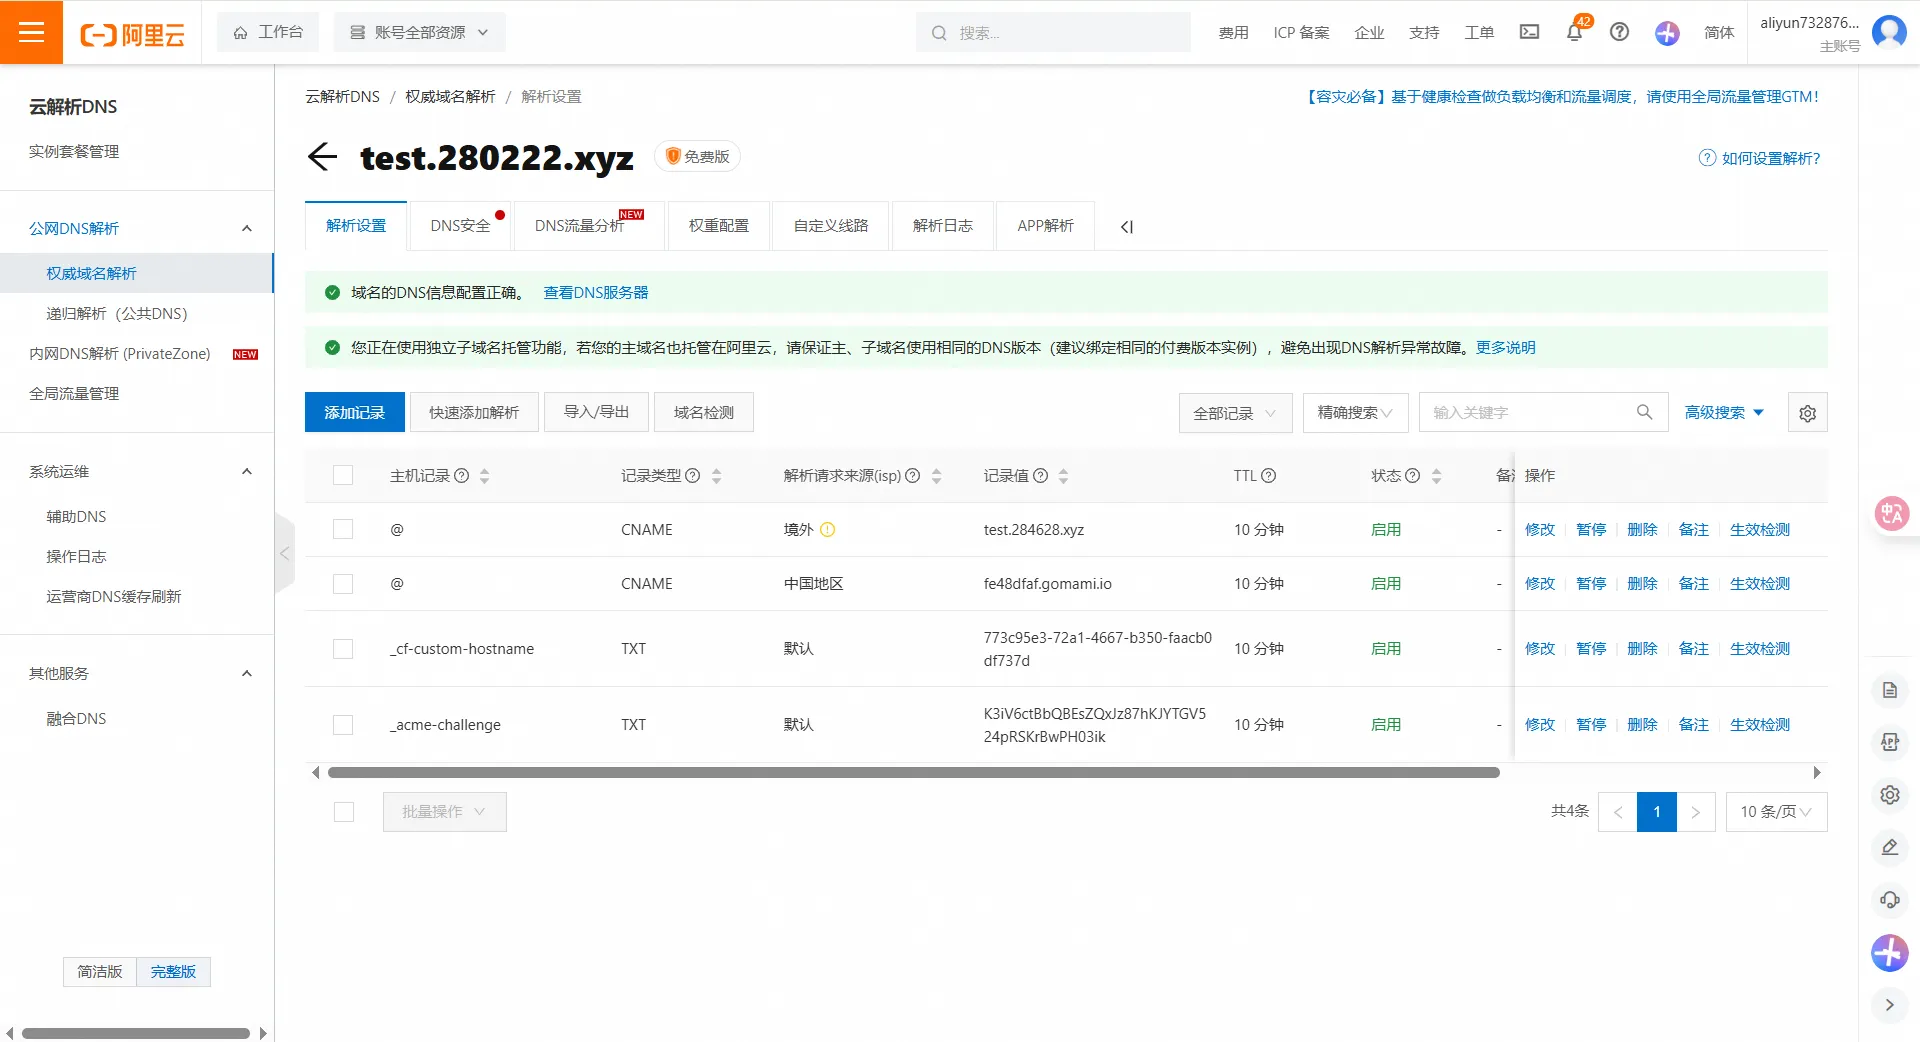
Task: Open the table column settings gear
Action: (1807, 413)
